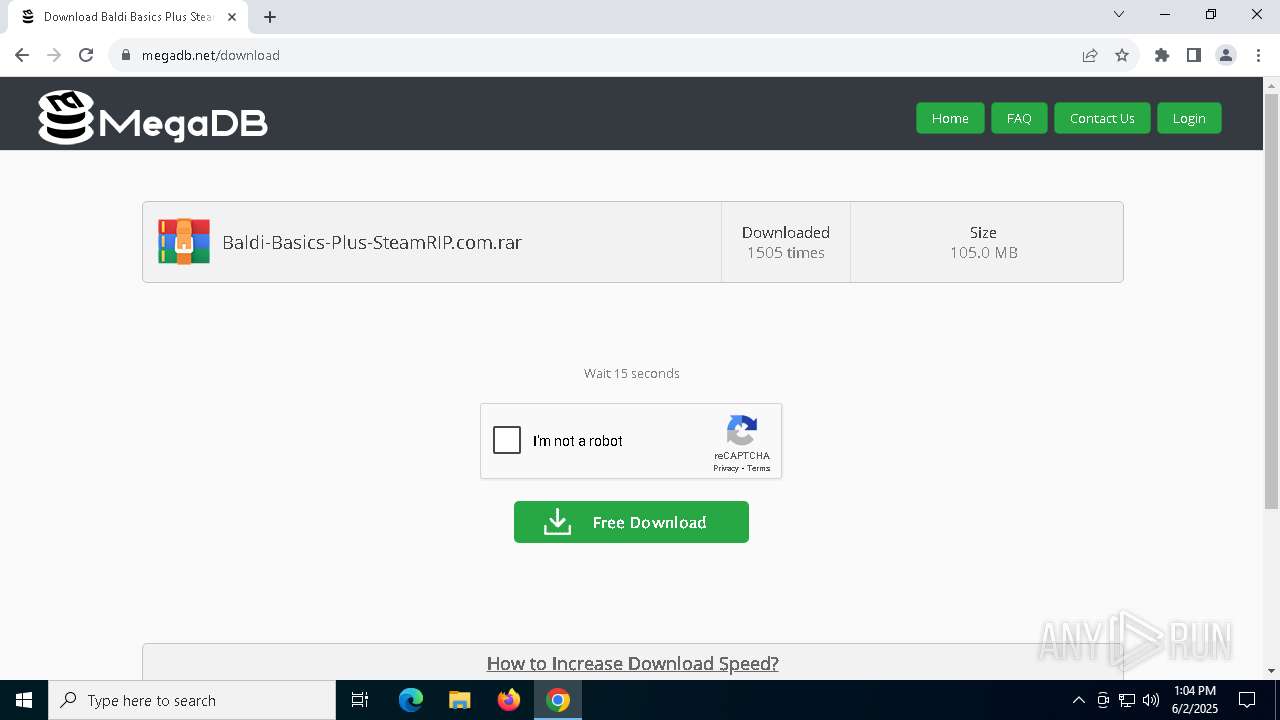This screenshot has height=720, width=1280.
Task: Toggle Chrome side panel
Action: click(x=1194, y=55)
